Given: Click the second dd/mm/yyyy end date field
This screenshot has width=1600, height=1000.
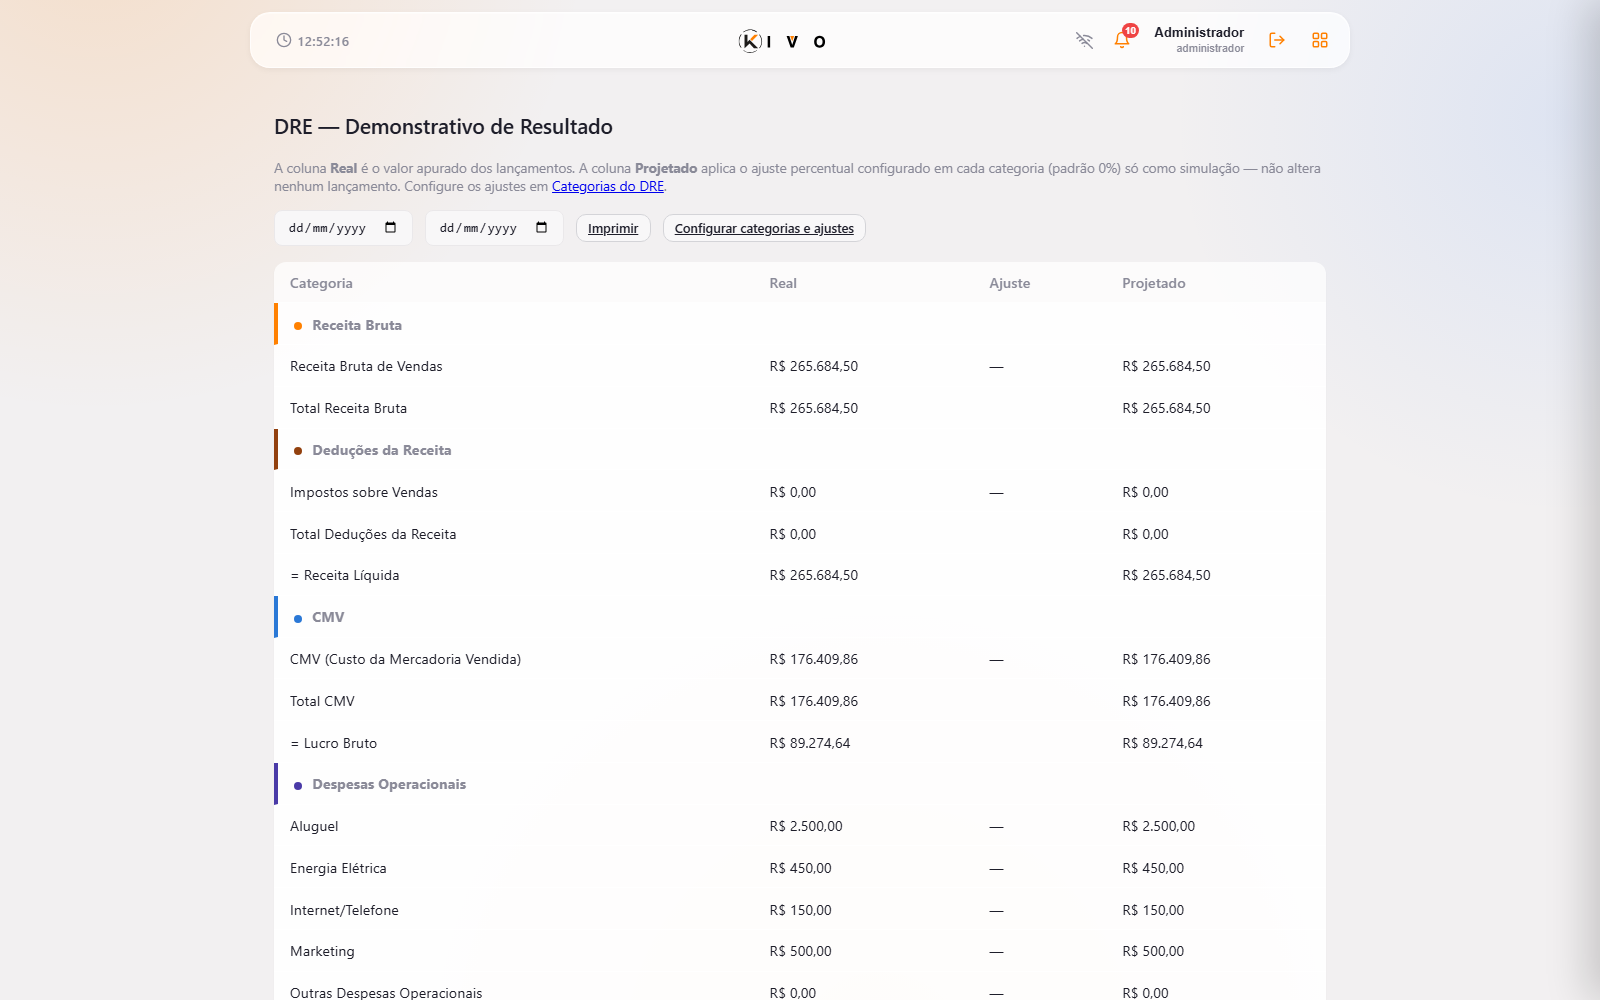Looking at the screenshot, I should point(494,228).
